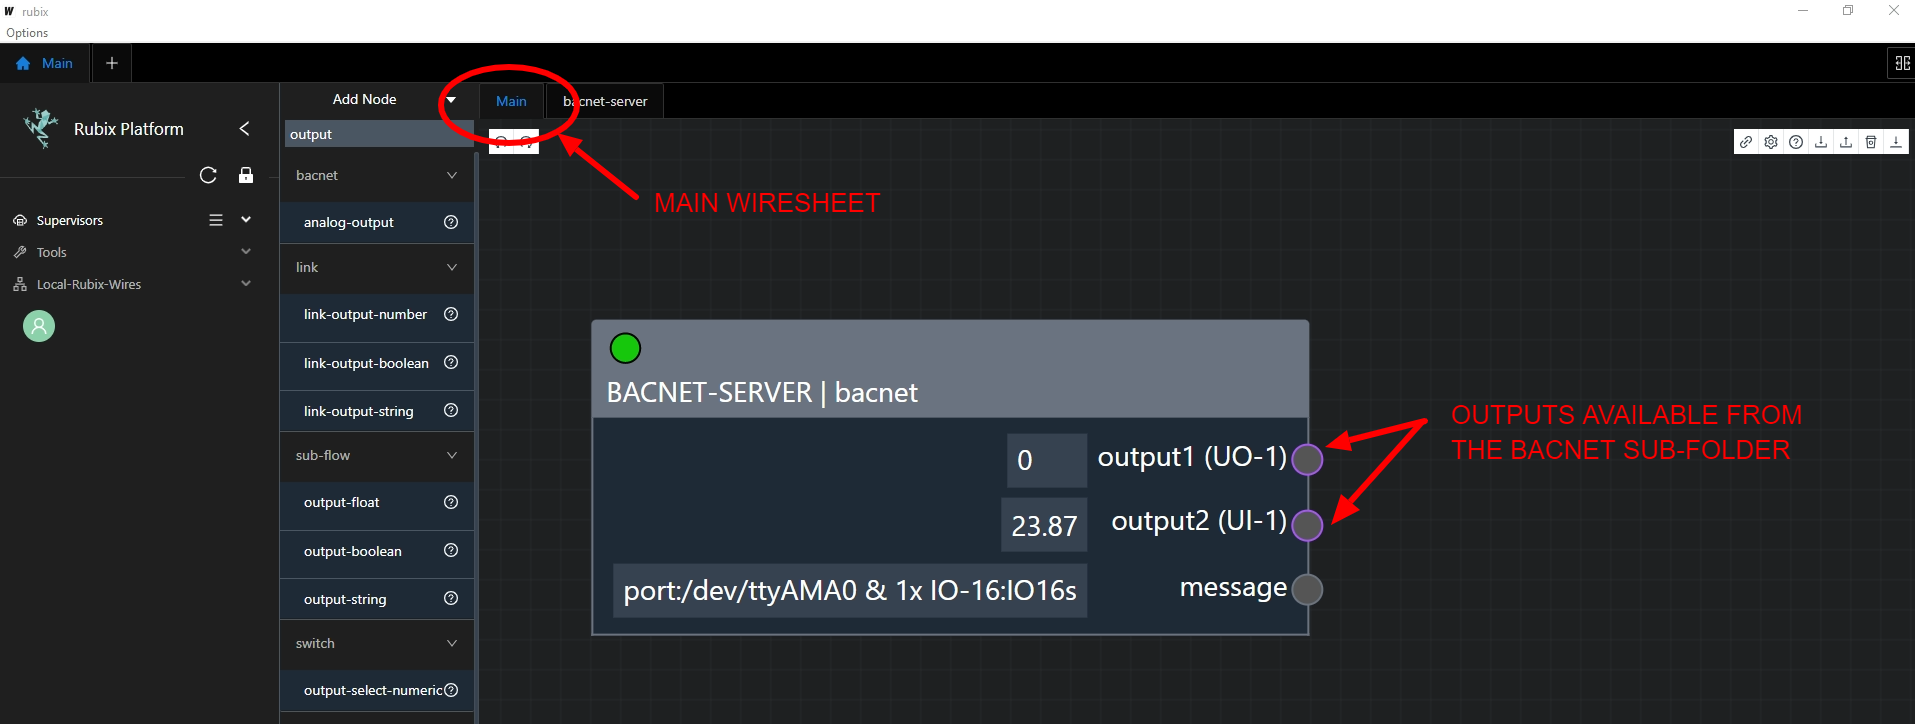Expand the Supervisors section chevron
The height and width of the screenshot is (724, 1915).
246,220
